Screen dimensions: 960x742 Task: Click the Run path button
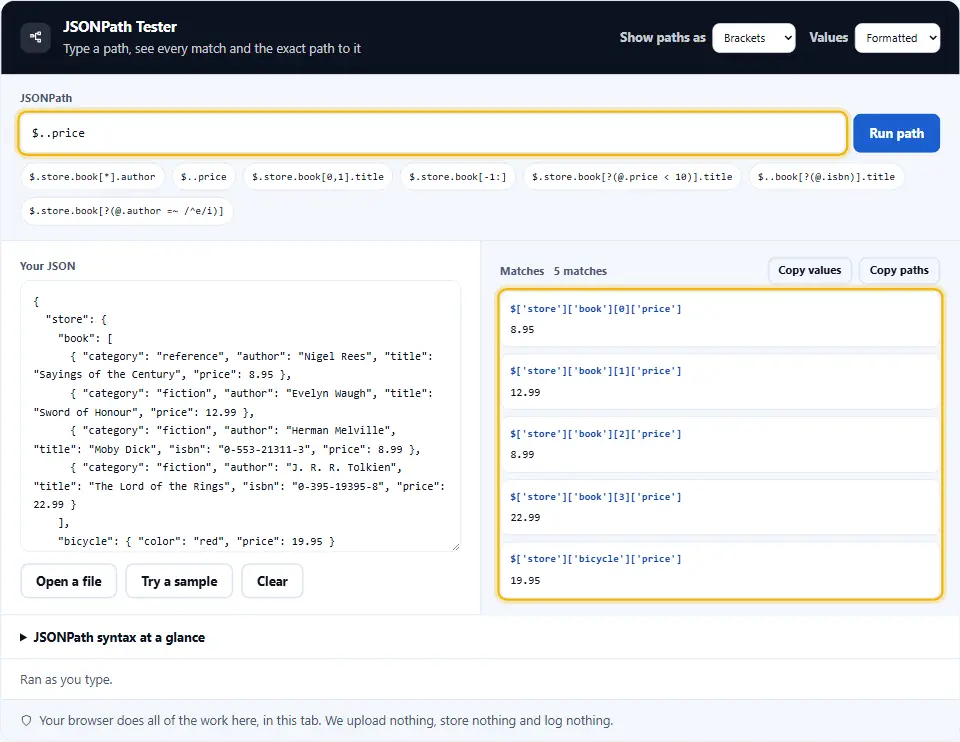point(896,133)
